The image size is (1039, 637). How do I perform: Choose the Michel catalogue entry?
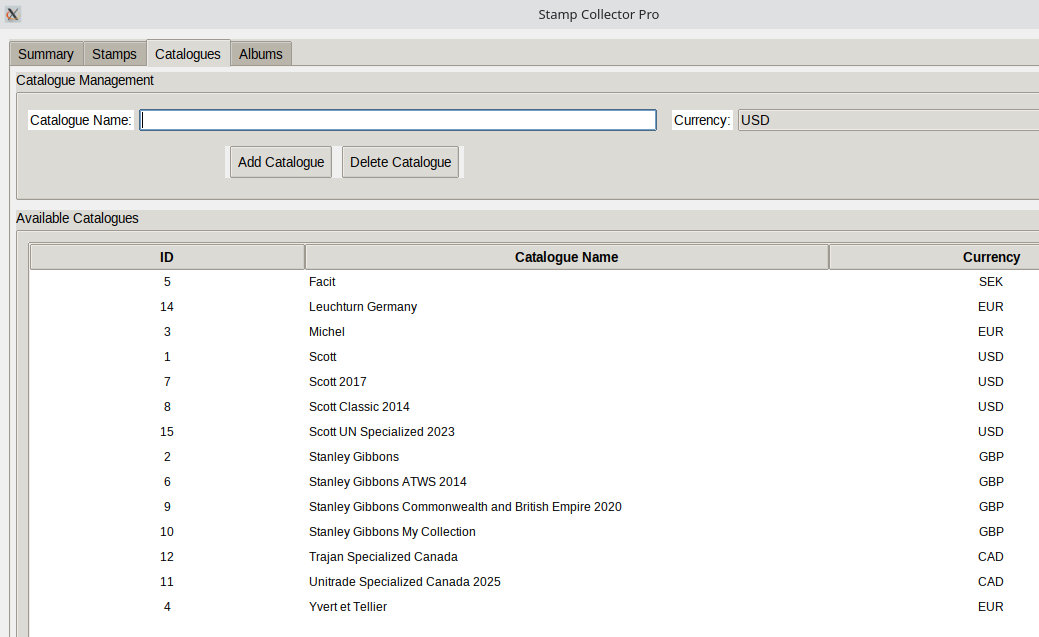[327, 332]
